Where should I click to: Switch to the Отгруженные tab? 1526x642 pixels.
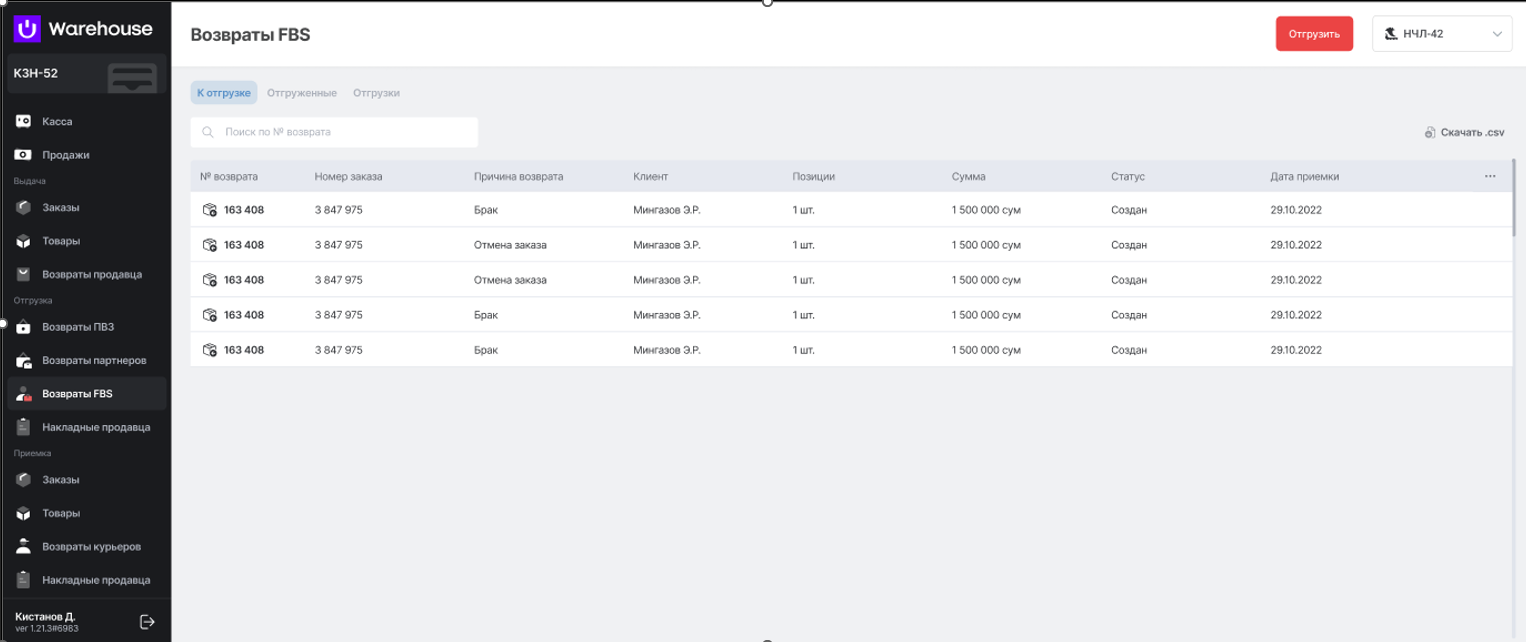point(301,93)
